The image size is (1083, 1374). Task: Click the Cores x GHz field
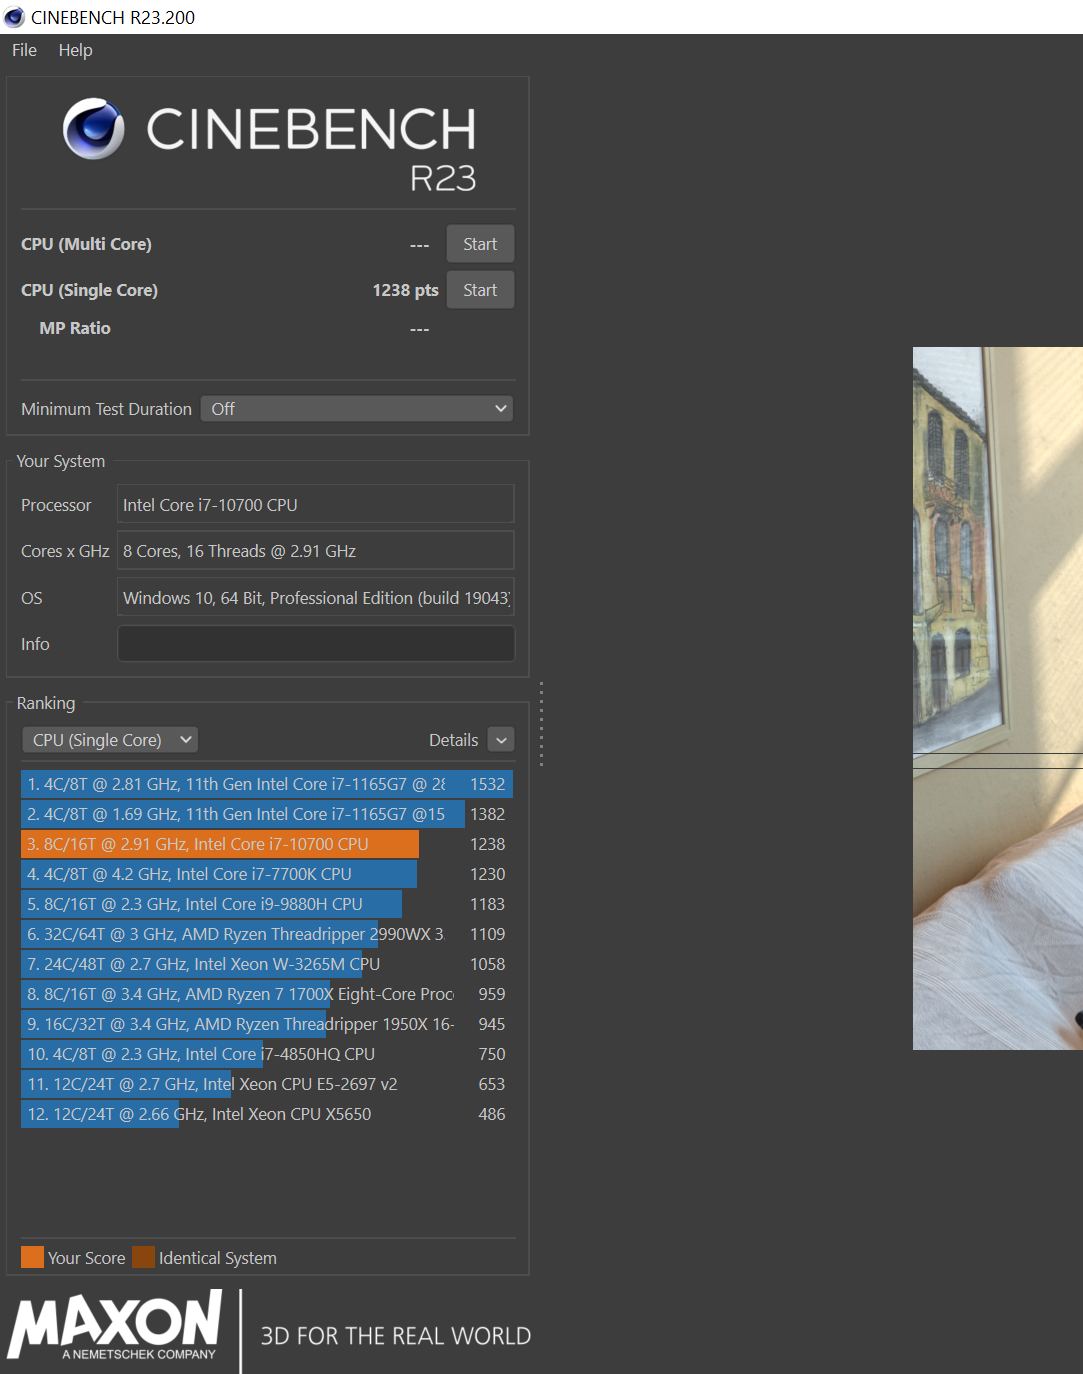click(316, 550)
